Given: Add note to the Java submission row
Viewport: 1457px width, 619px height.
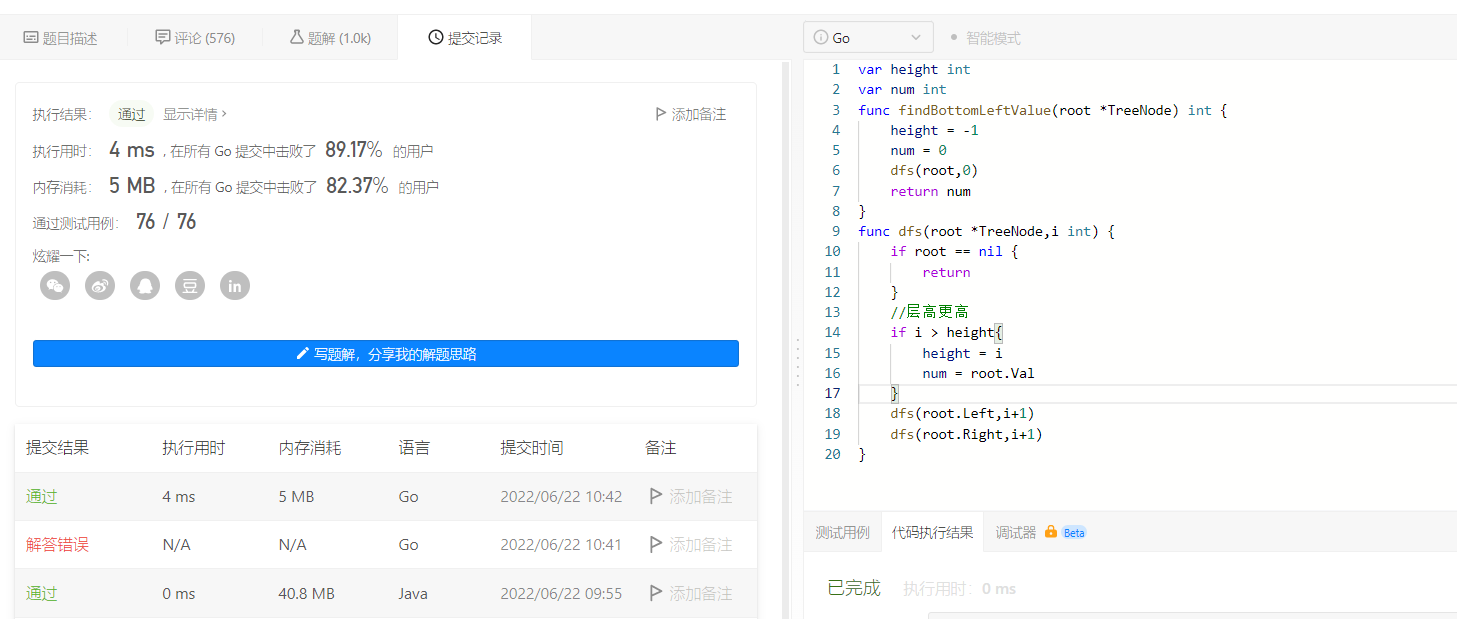Looking at the screenshot, I should click(691, 594).
